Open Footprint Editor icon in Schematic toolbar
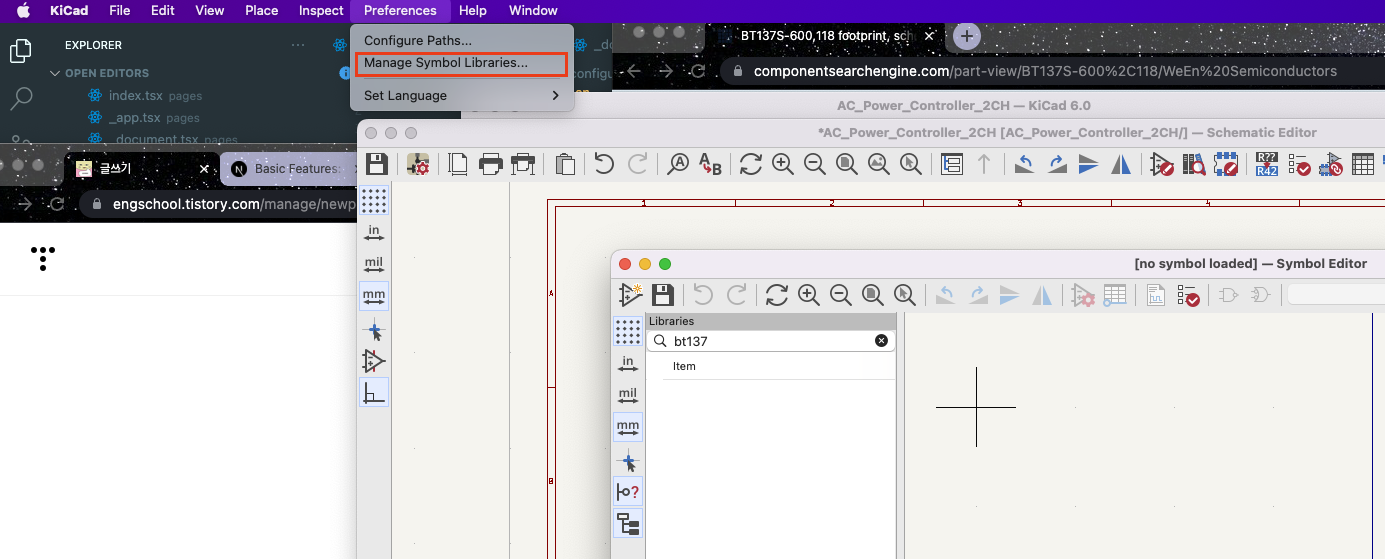Viewport: 1385px width, 559px height. (x=1226, y=164)
